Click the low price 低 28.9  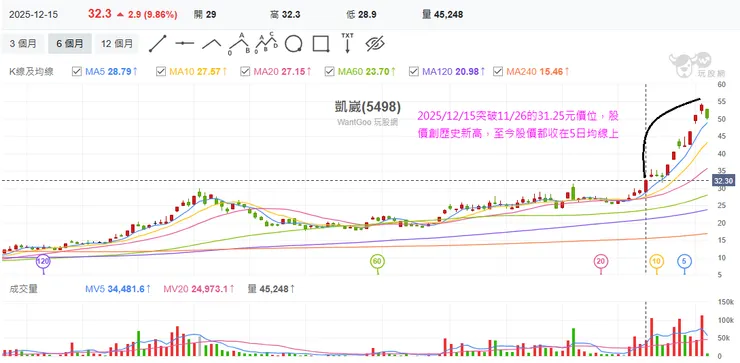tap(361, 15)
